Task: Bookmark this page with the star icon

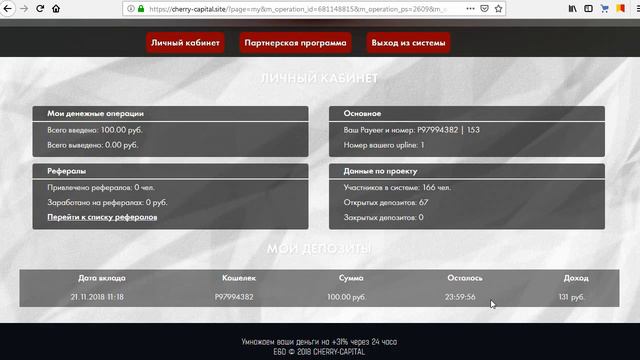Action: (498, 9)
